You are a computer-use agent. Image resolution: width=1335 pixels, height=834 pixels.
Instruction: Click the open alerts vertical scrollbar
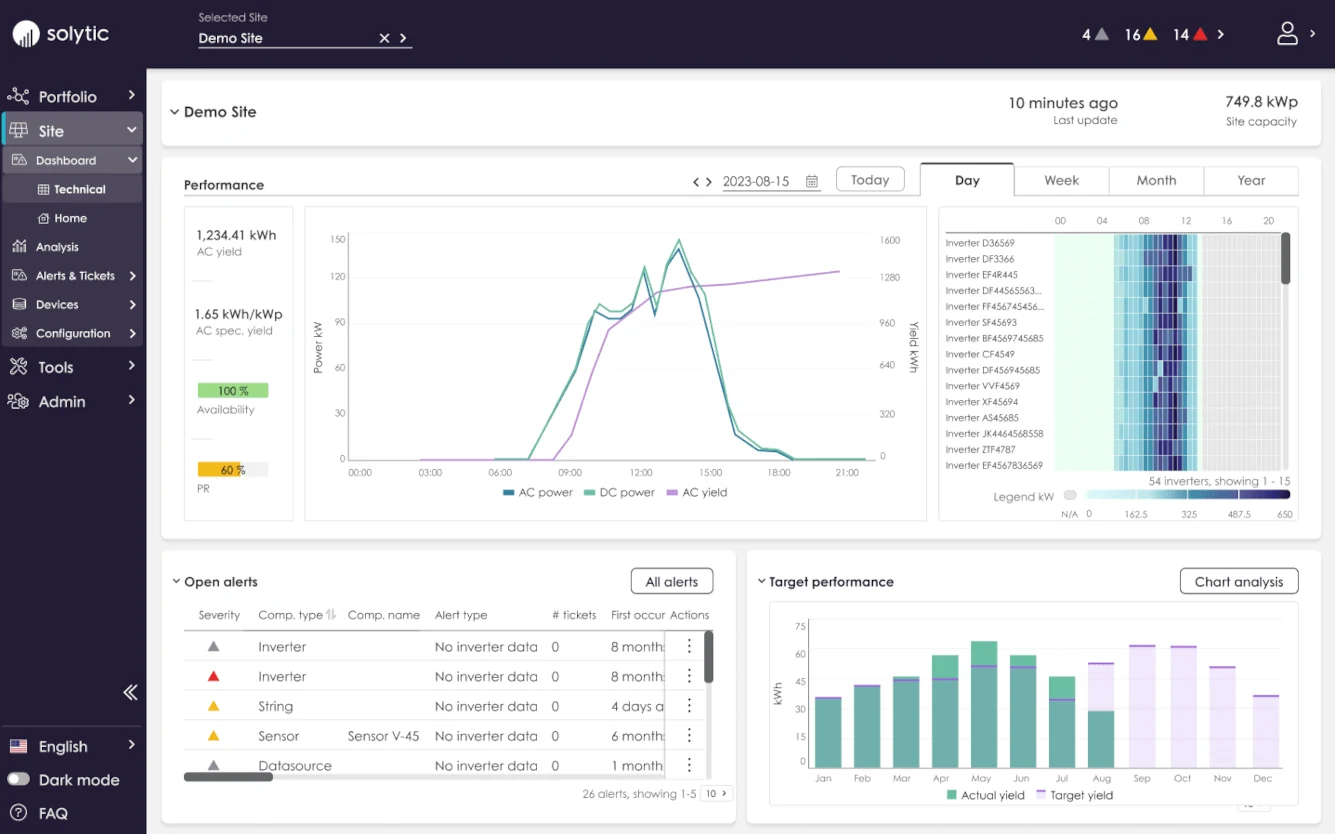pyautogui.click(x=709, y=657)
